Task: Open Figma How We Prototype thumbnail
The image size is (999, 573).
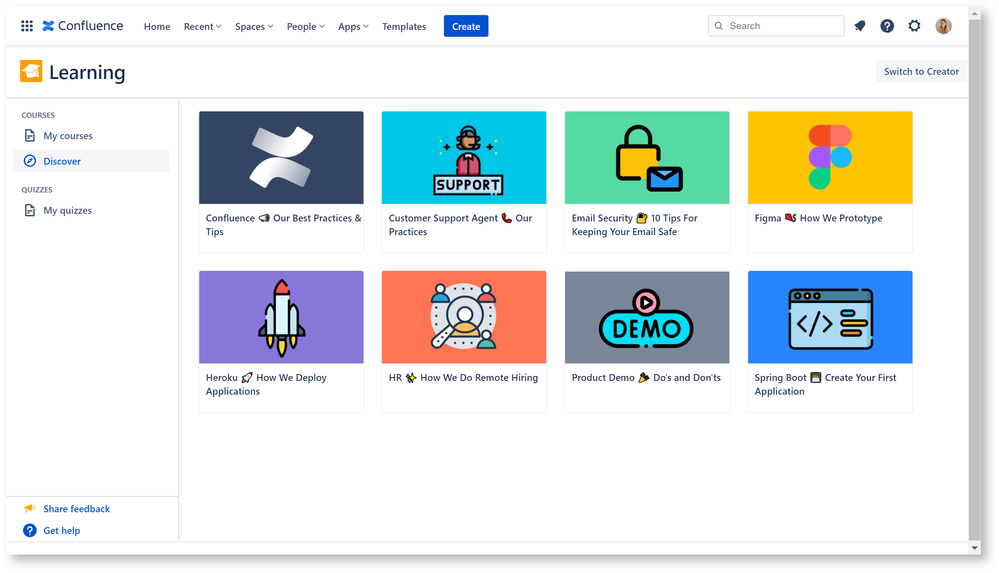Action: (x=830, y=157)
